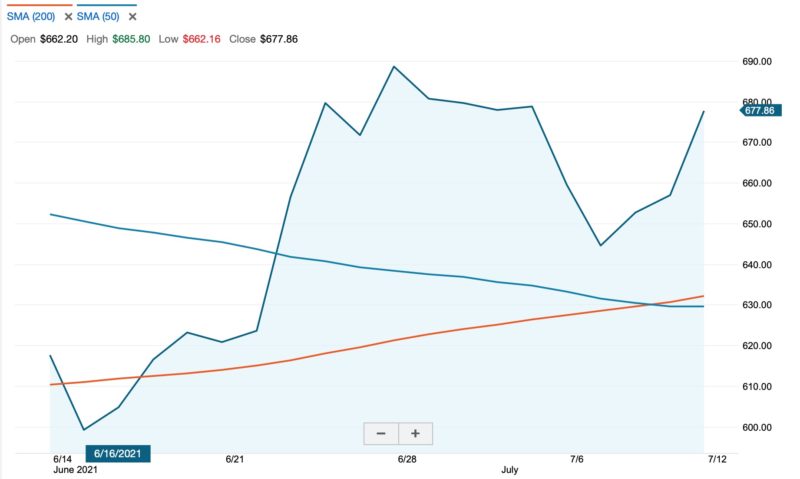Zoom in with the plus button
This screenshot has height=479, width=800.
point(415,434)
